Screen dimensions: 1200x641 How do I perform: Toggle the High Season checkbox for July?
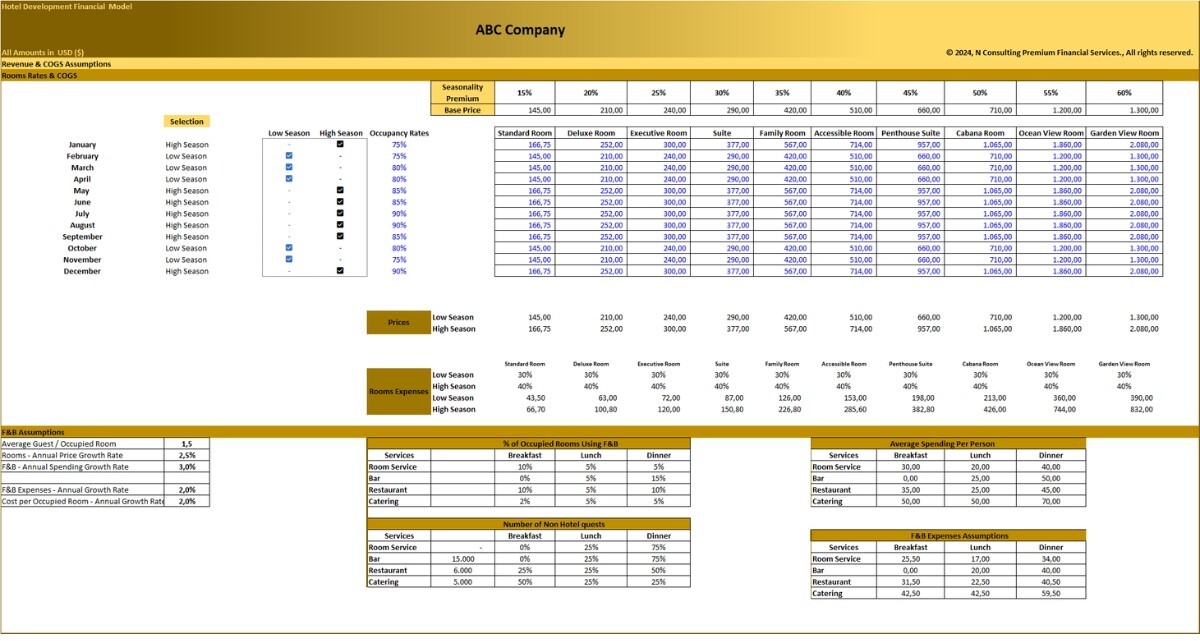[x=340, y=213]
